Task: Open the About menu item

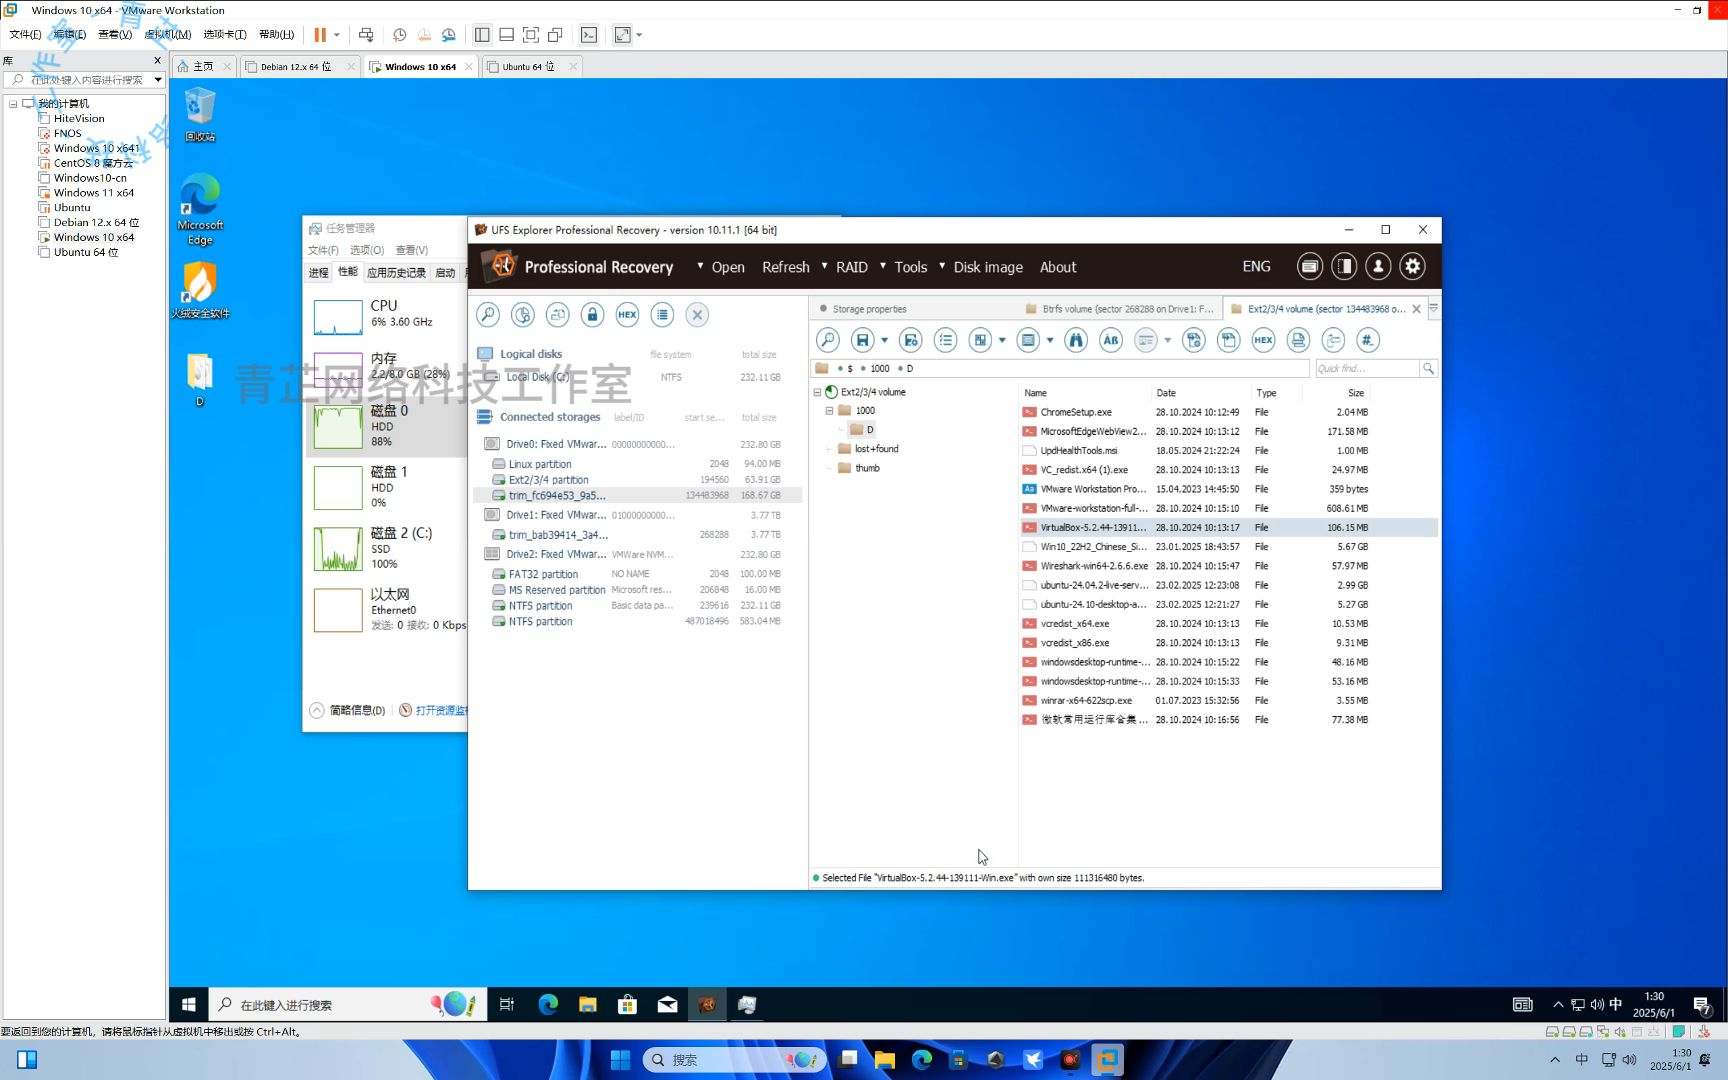Action: [1058, 267]
